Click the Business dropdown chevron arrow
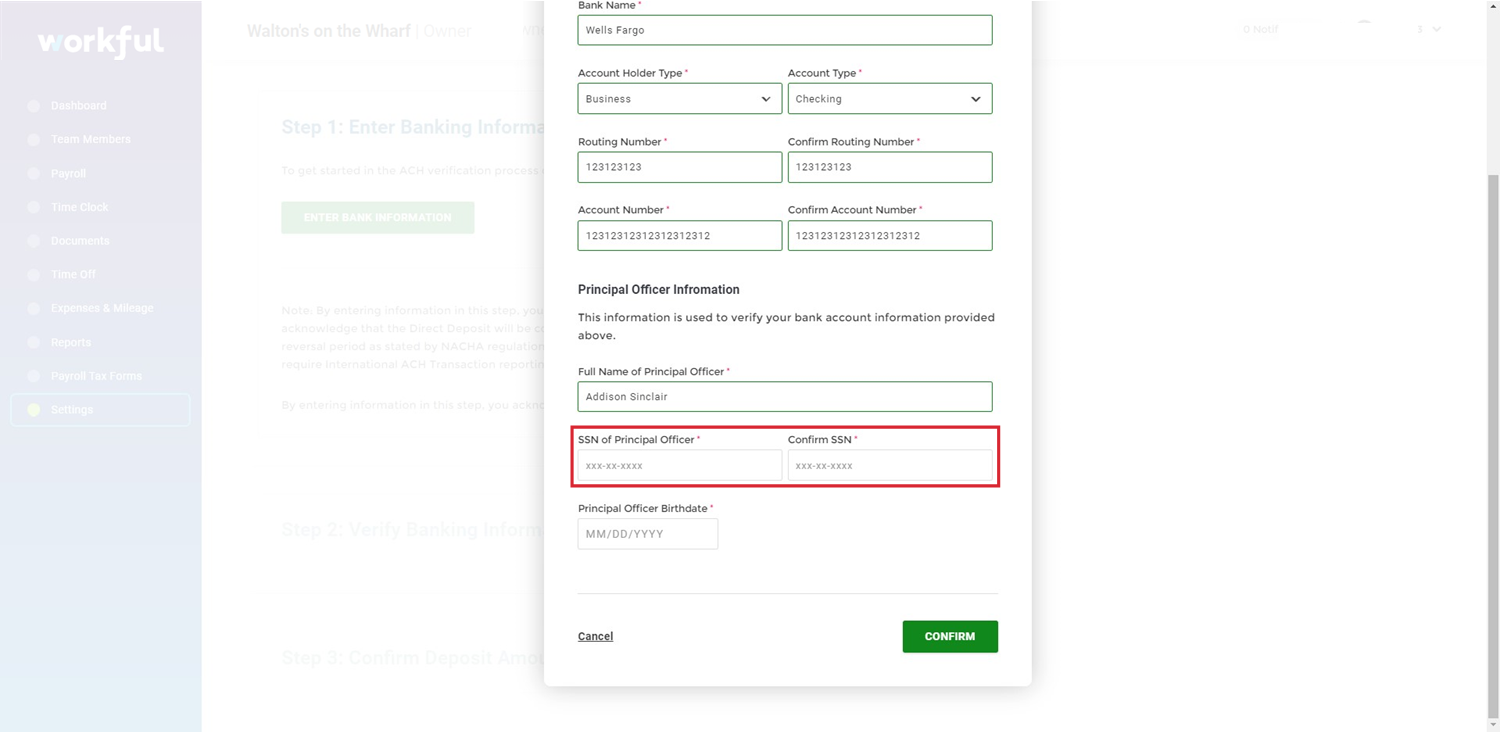Image resolution: width=1500 pixels, height=732 pixels. [766, 99]
